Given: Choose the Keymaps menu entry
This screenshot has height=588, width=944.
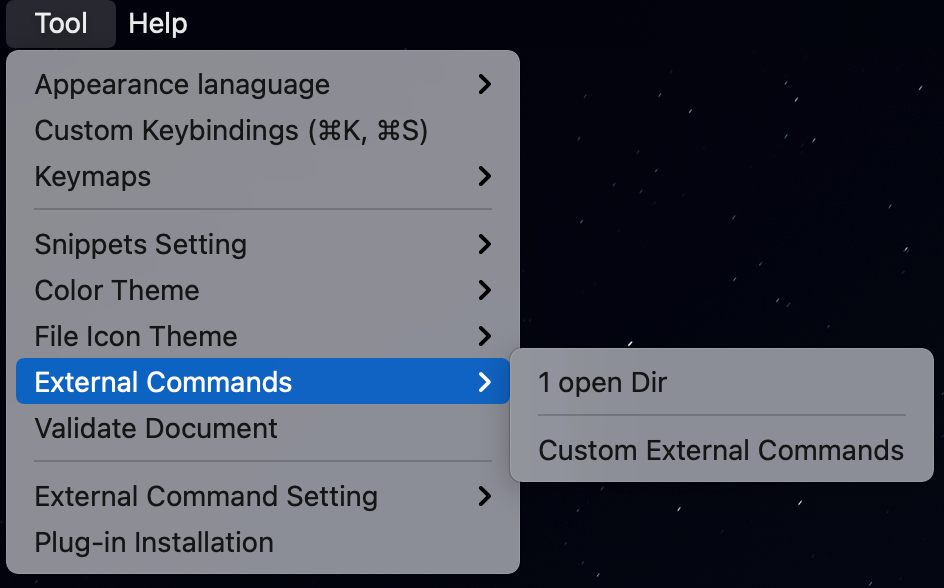Looking at the screenshot, I should coord(93,177).
